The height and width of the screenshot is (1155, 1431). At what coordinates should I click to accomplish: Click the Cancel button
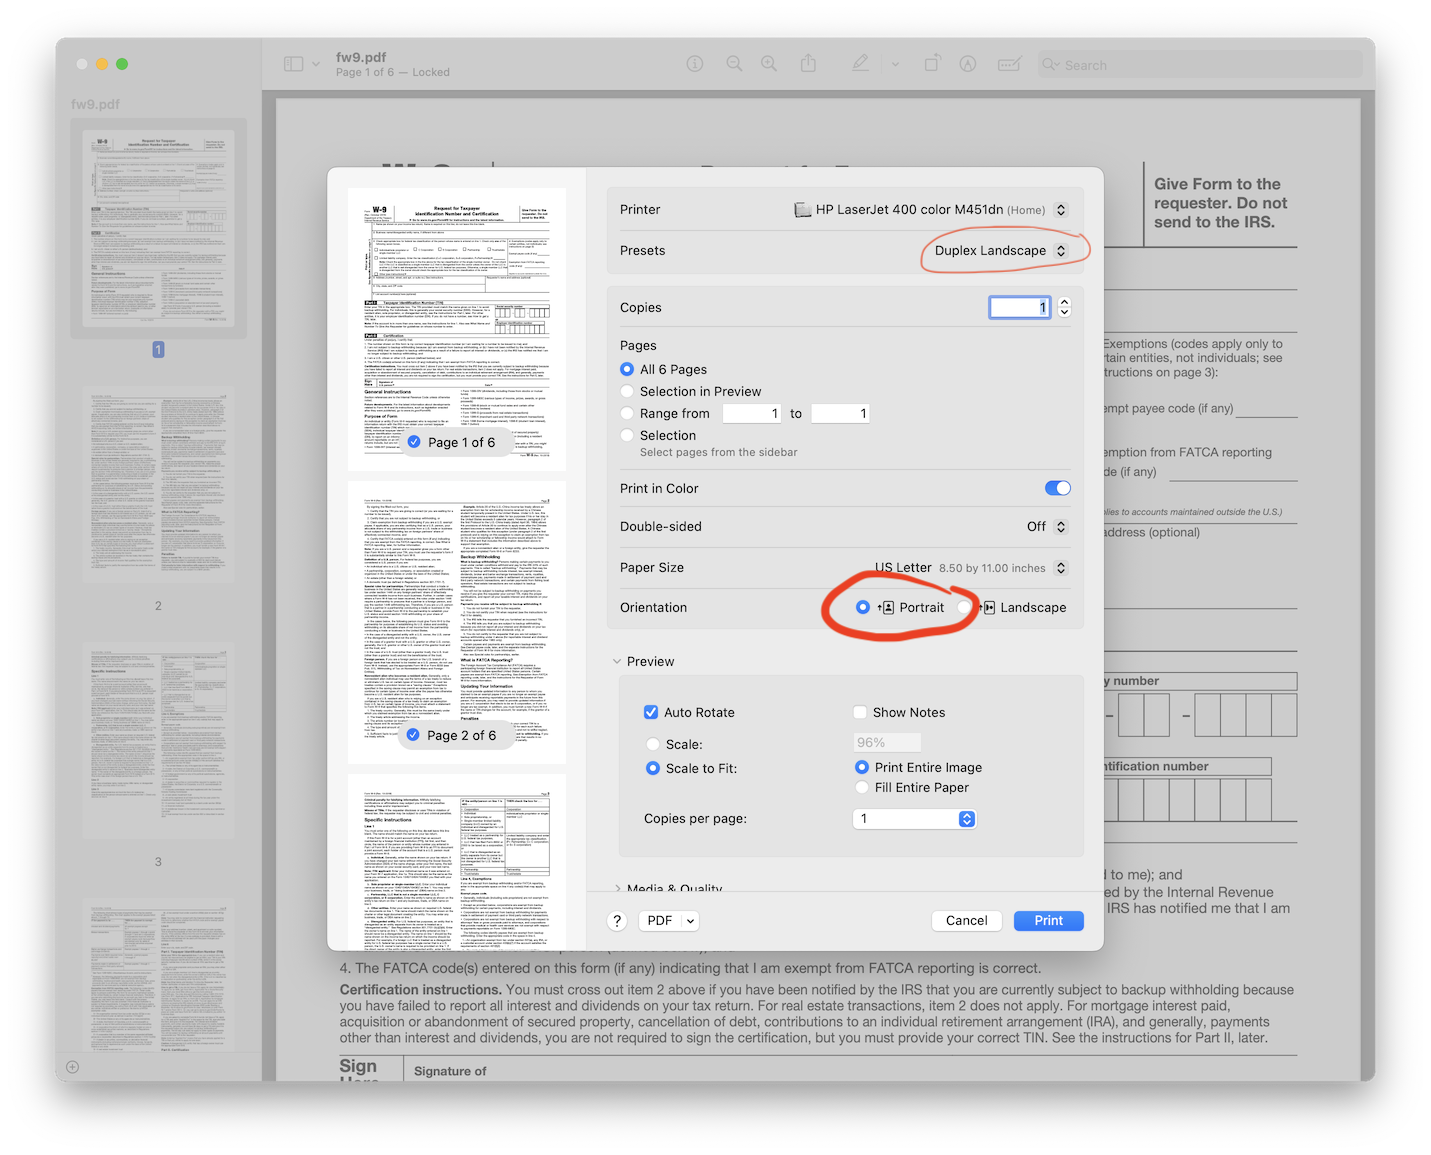[x=967, y=921]
